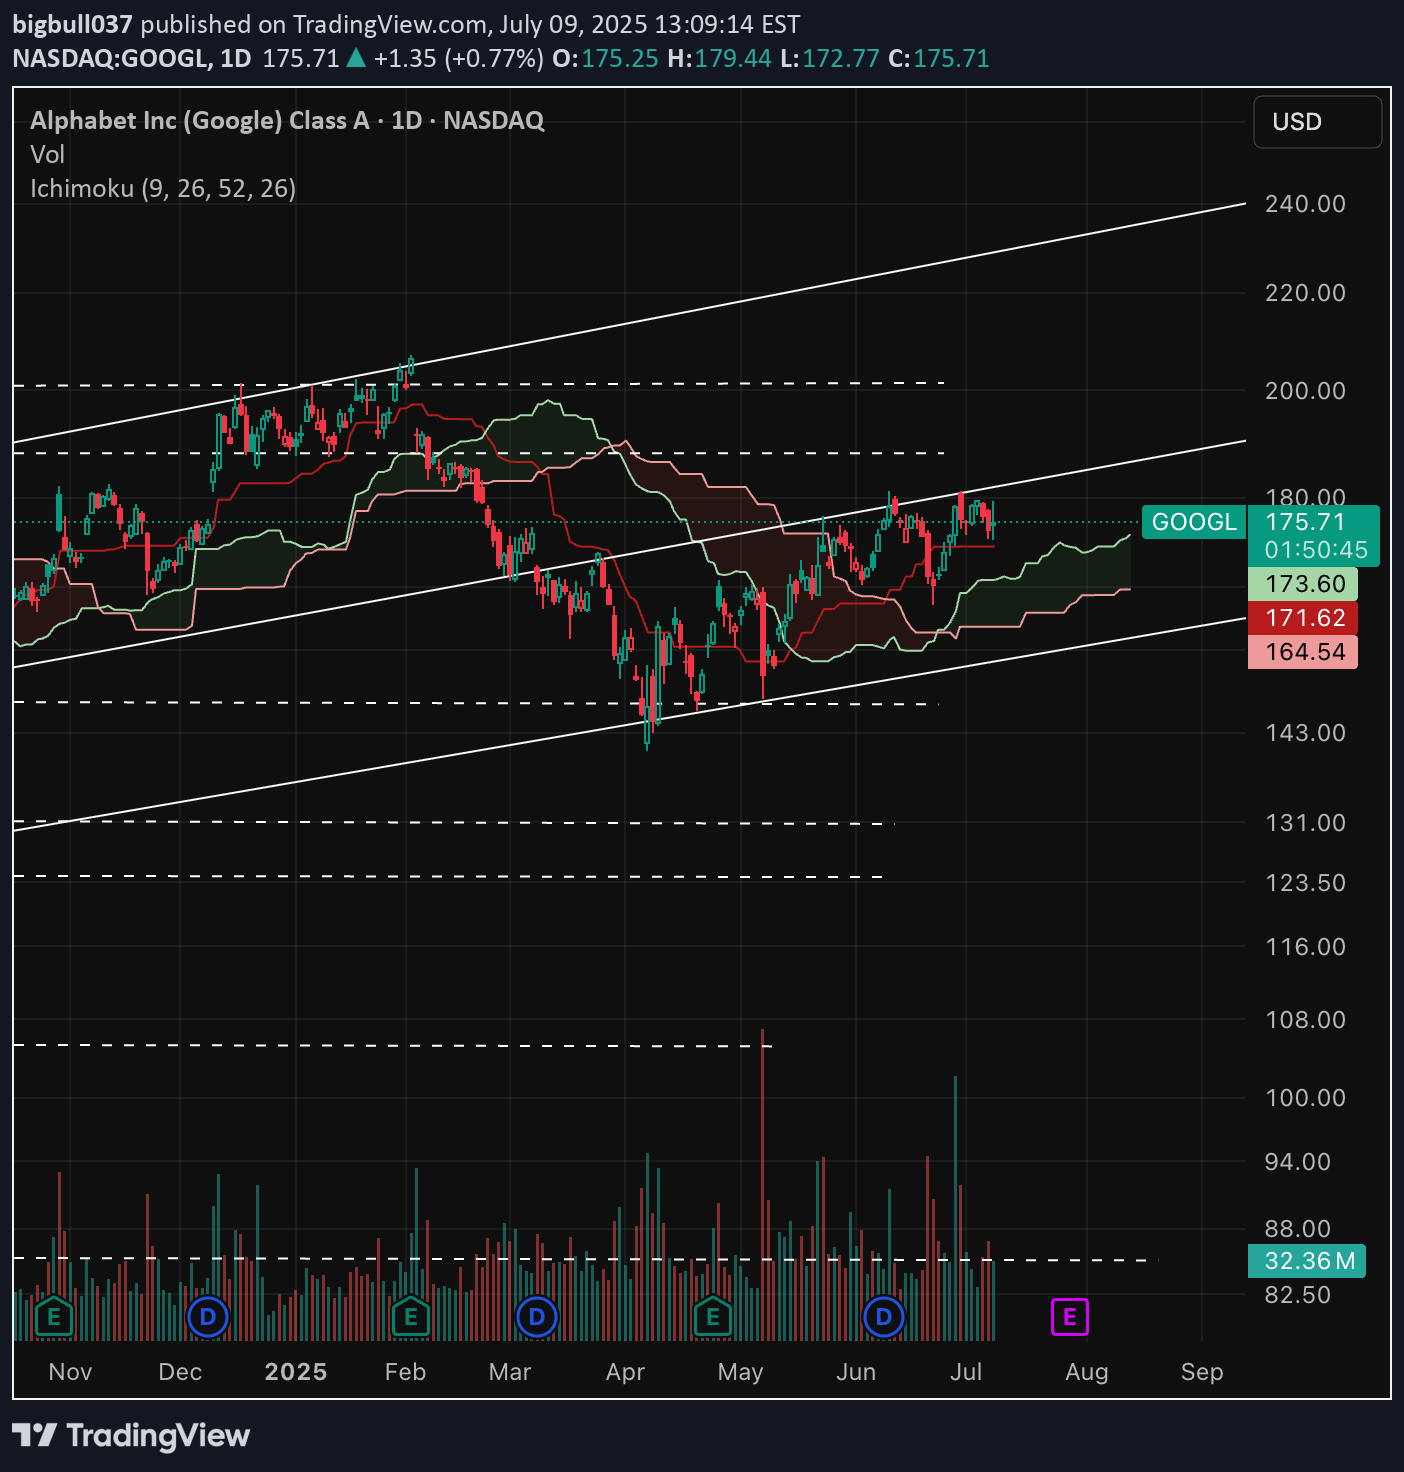This screenshot has height=1472, width=1404.
Task: Click the 32.36 M volume label
Action: 1308,1261
